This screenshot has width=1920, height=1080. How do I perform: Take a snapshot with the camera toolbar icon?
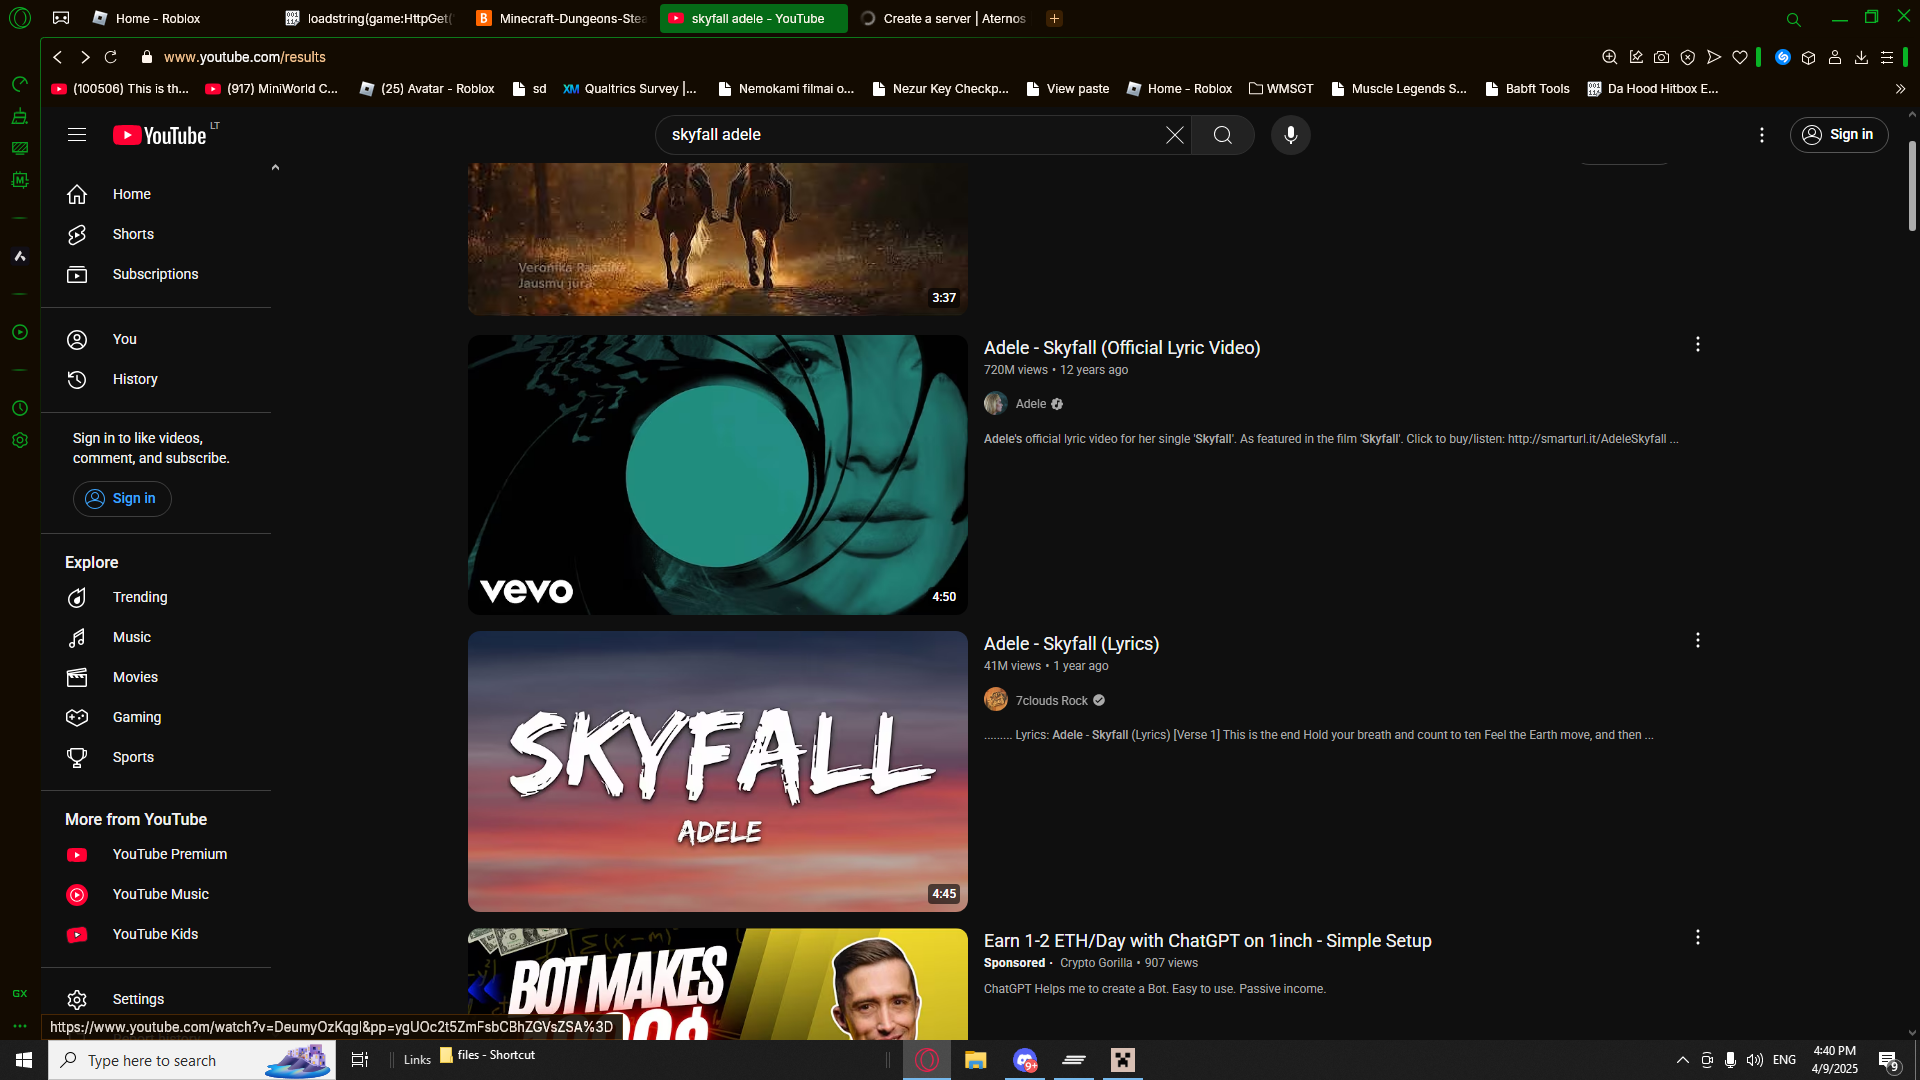[x=1661, y=57]
